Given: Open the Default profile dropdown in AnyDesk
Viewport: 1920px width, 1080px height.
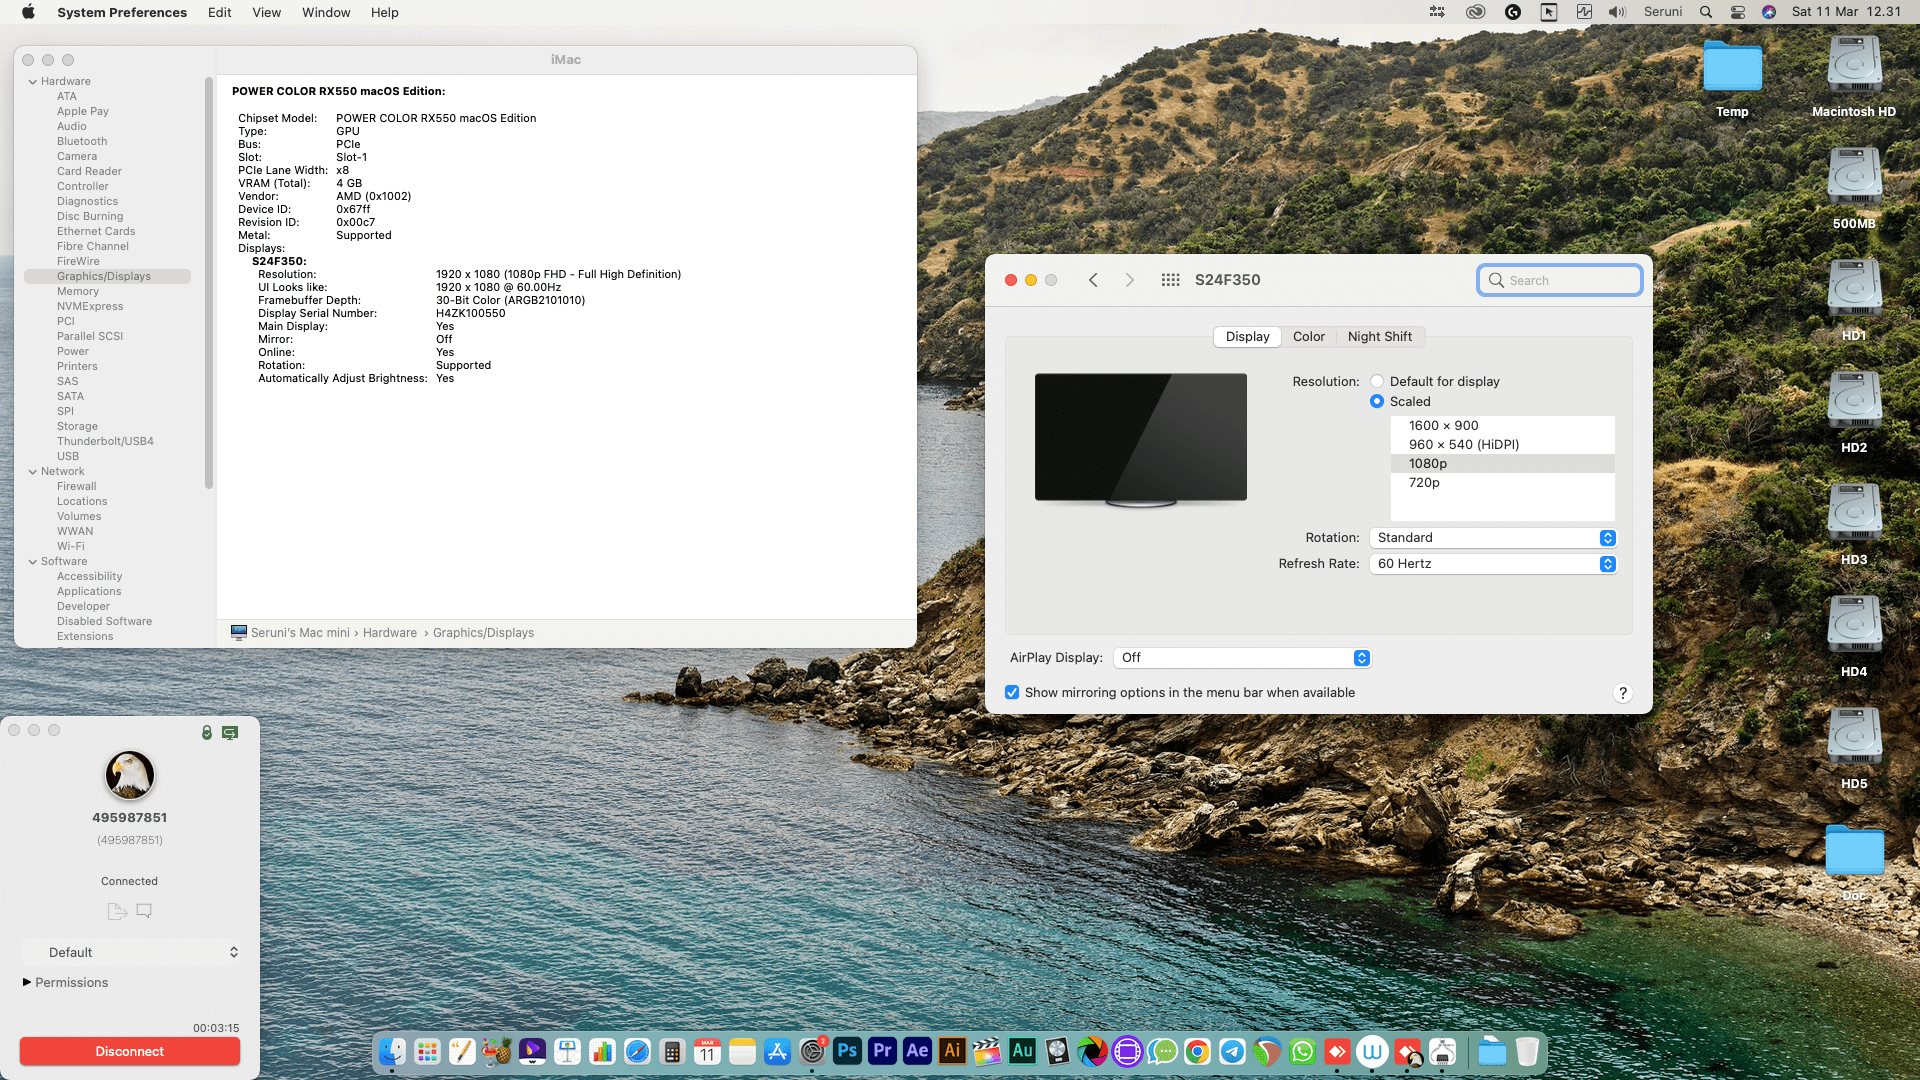Looking at the screenshot, I should click(130, 952).
